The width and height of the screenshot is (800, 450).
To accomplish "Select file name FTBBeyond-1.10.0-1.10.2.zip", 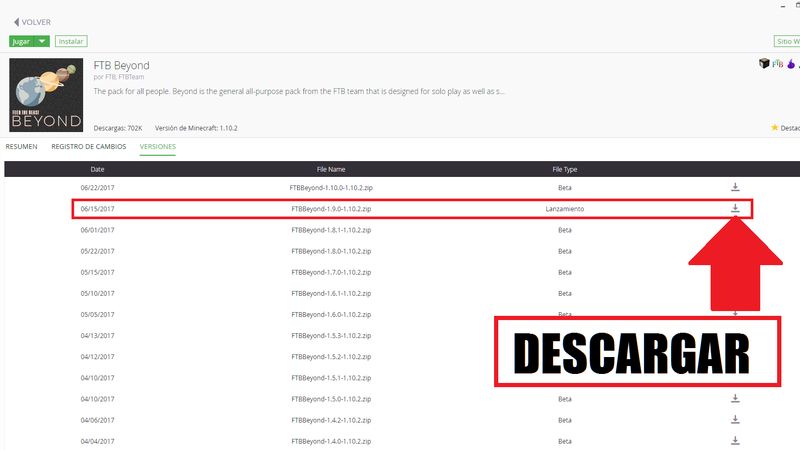I will pyautogui.click(x=331, y=188).
